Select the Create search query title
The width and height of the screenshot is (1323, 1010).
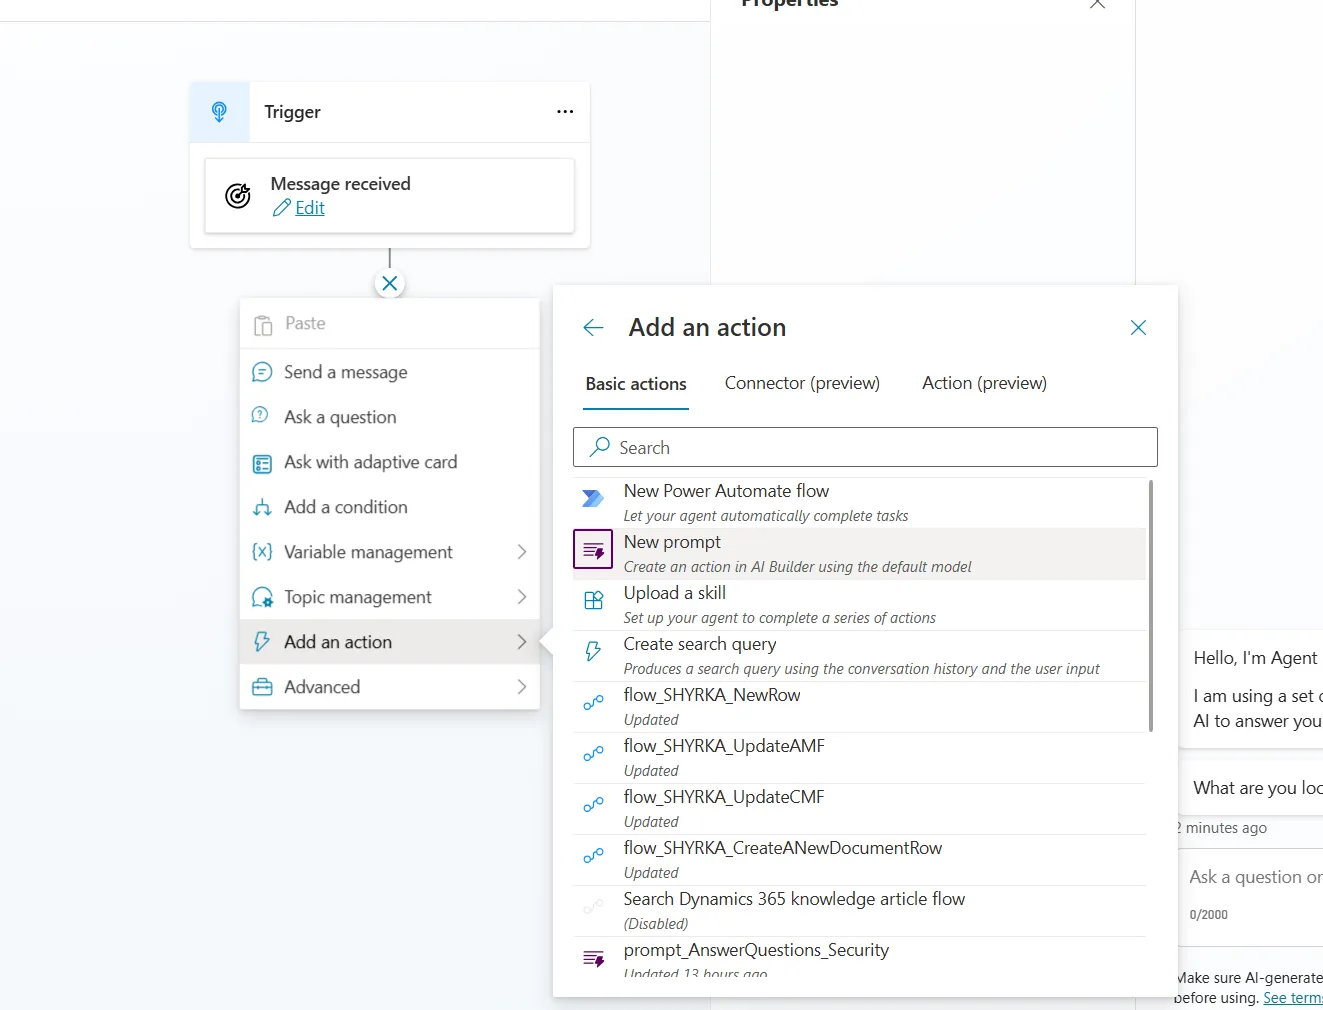click(700, 644)
